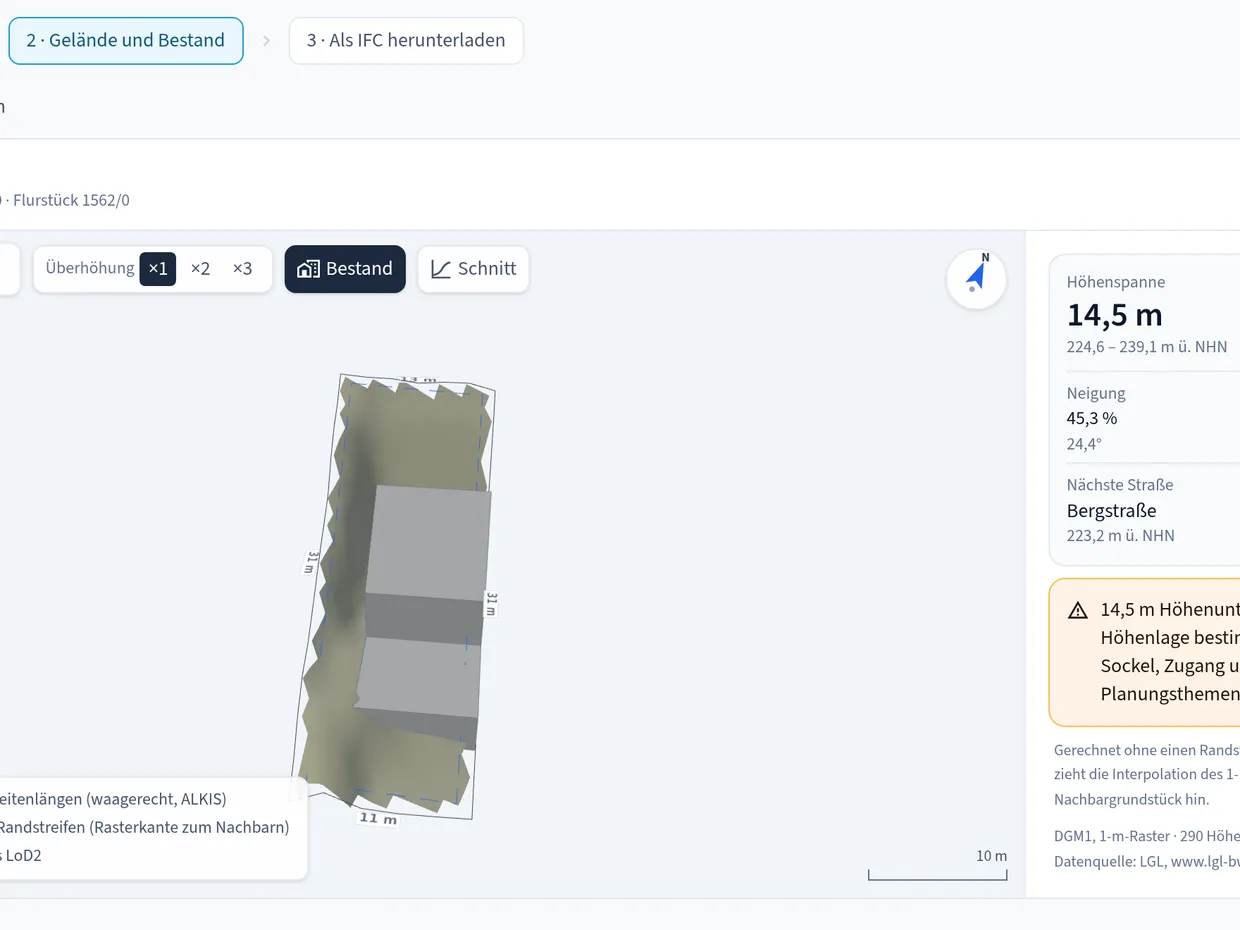Click the 'Randstreifen (Rasterkante zum Nachbarn)' legend entry
The height and width of the screenshot is (930, 1240).
[143, 827]
